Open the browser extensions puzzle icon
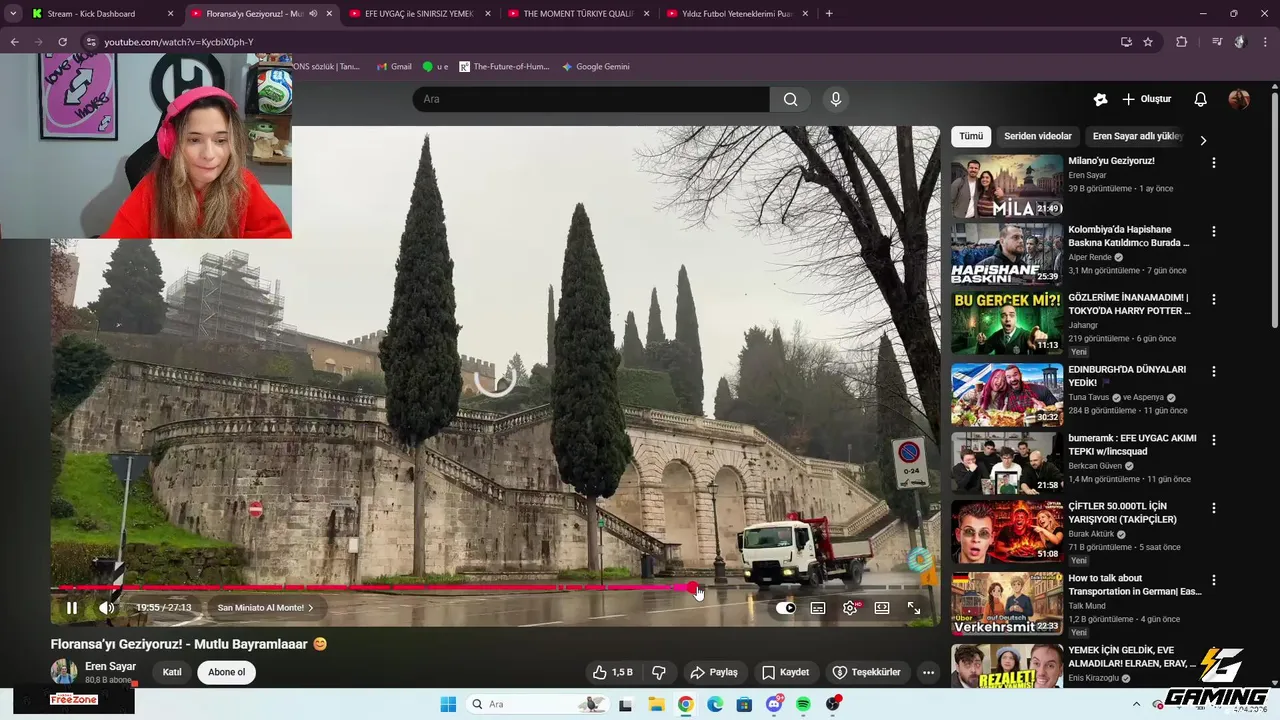Image resolution: width=1280 pixels, height=720 pixels. tap(1181, 42)
